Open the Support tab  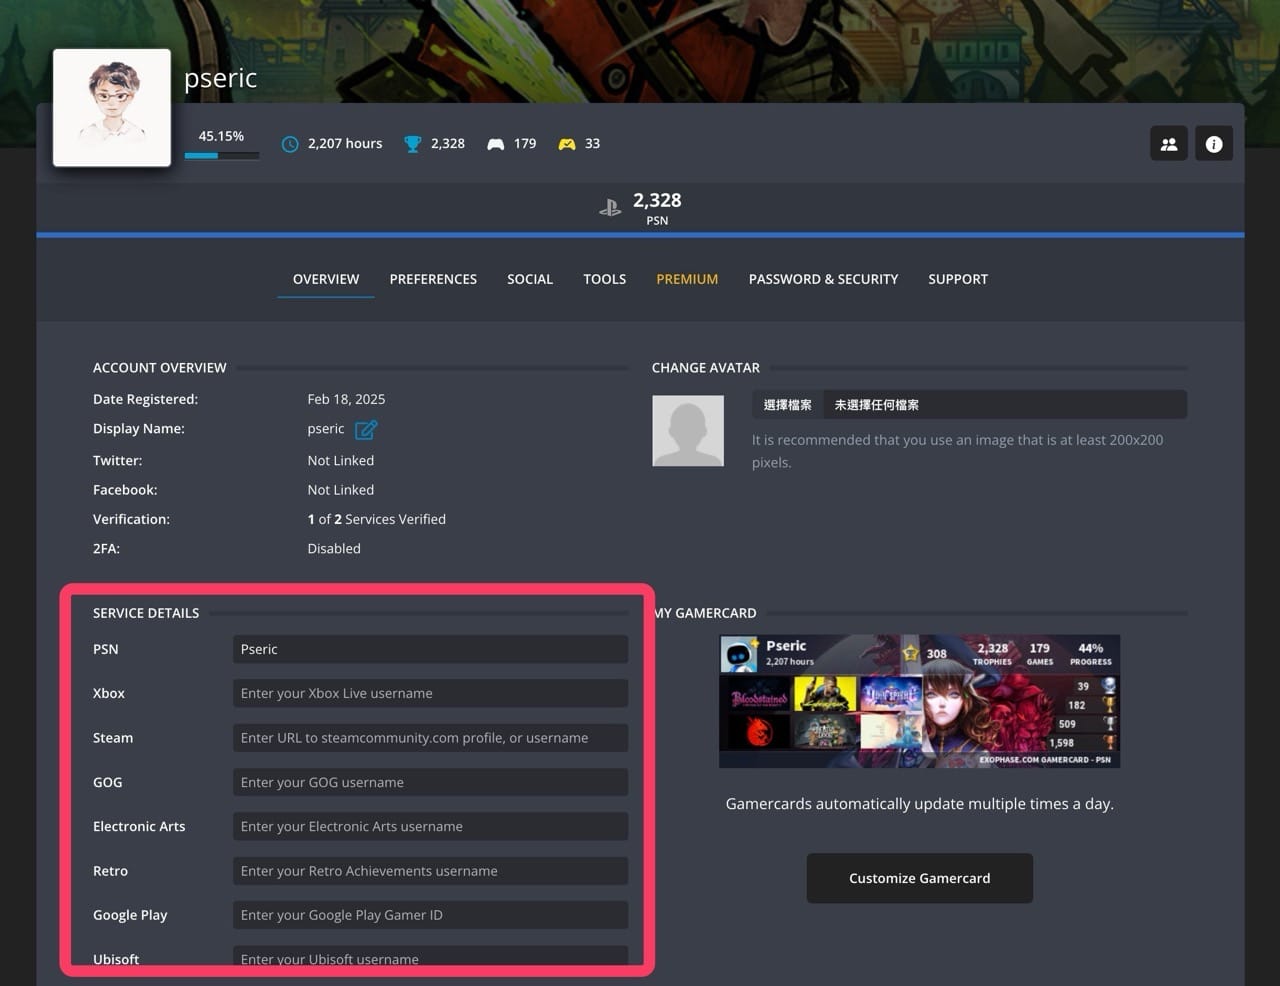[x=958, y=279]
